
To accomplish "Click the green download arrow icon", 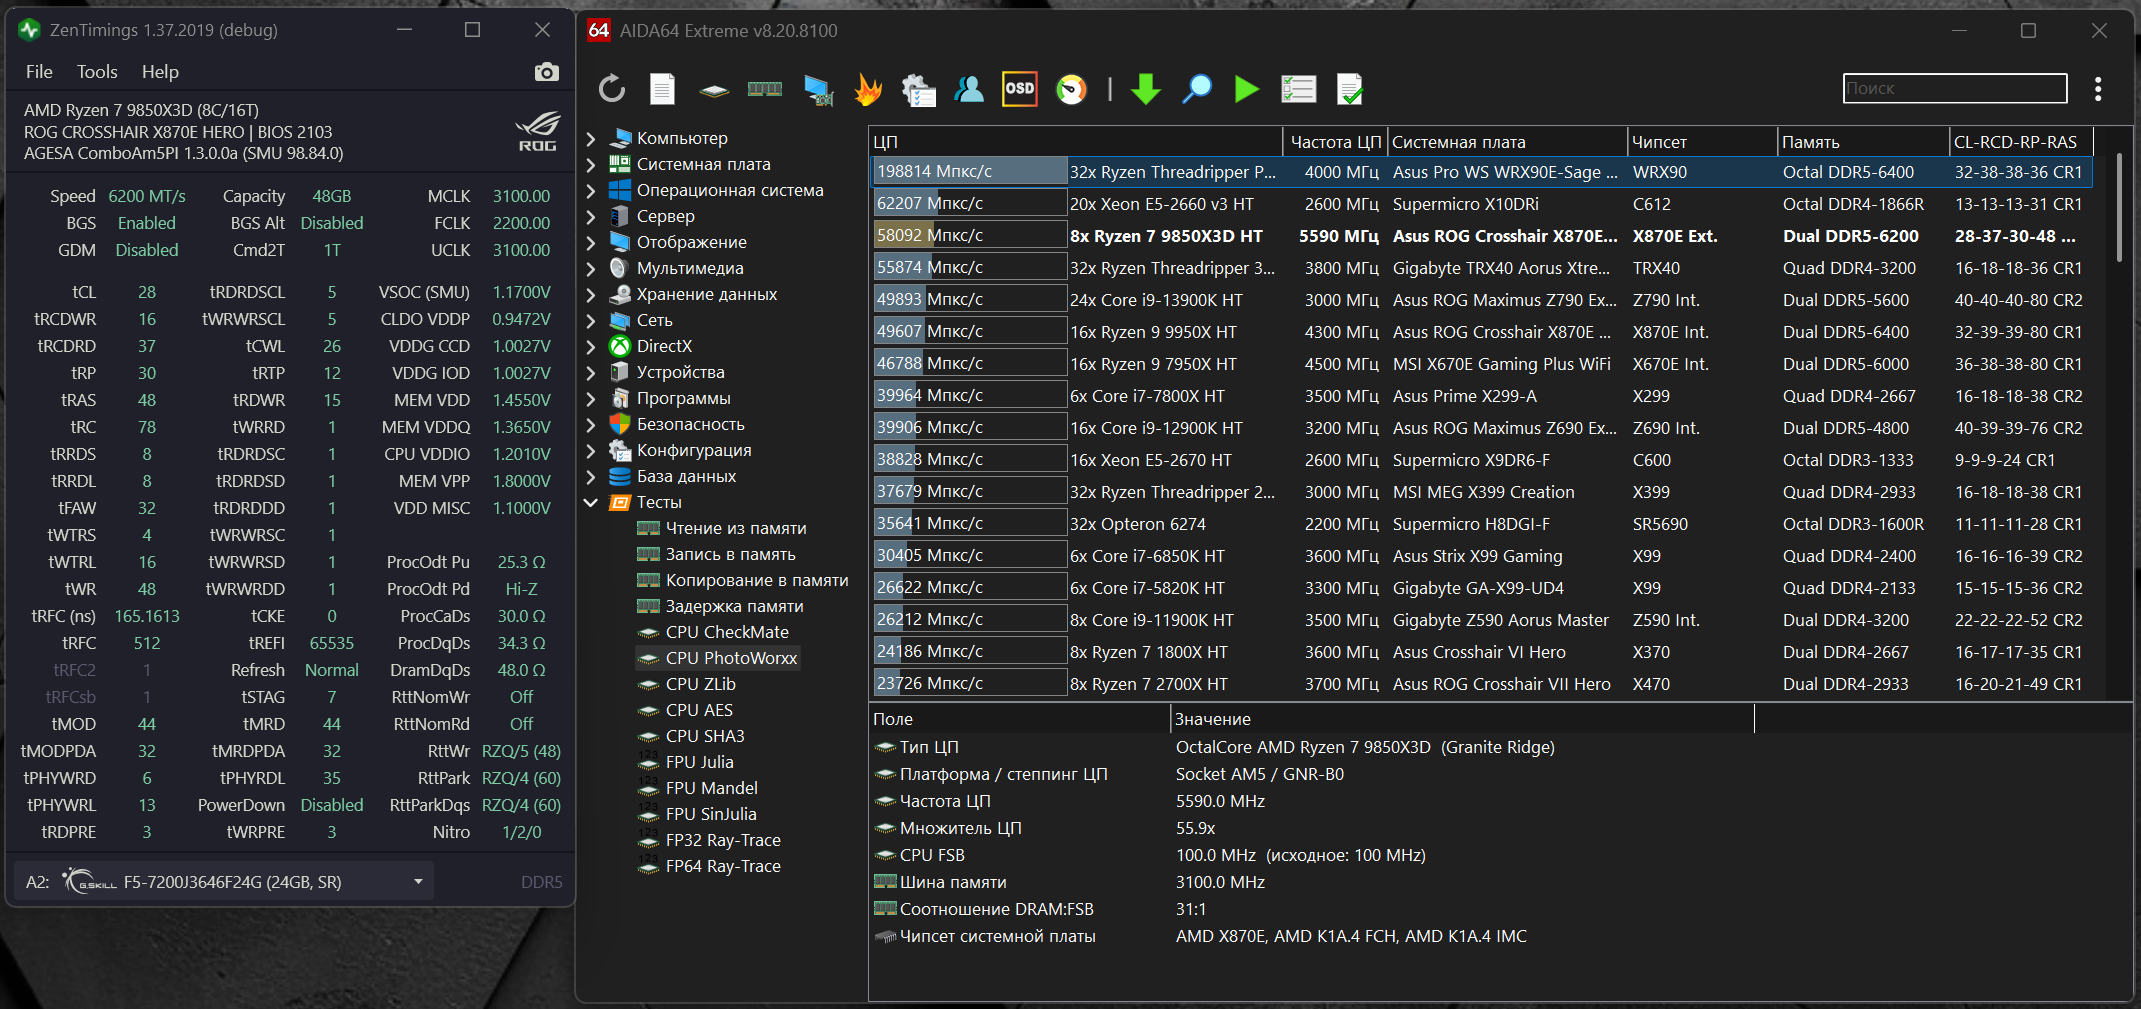I will (x=1146, y=89).
